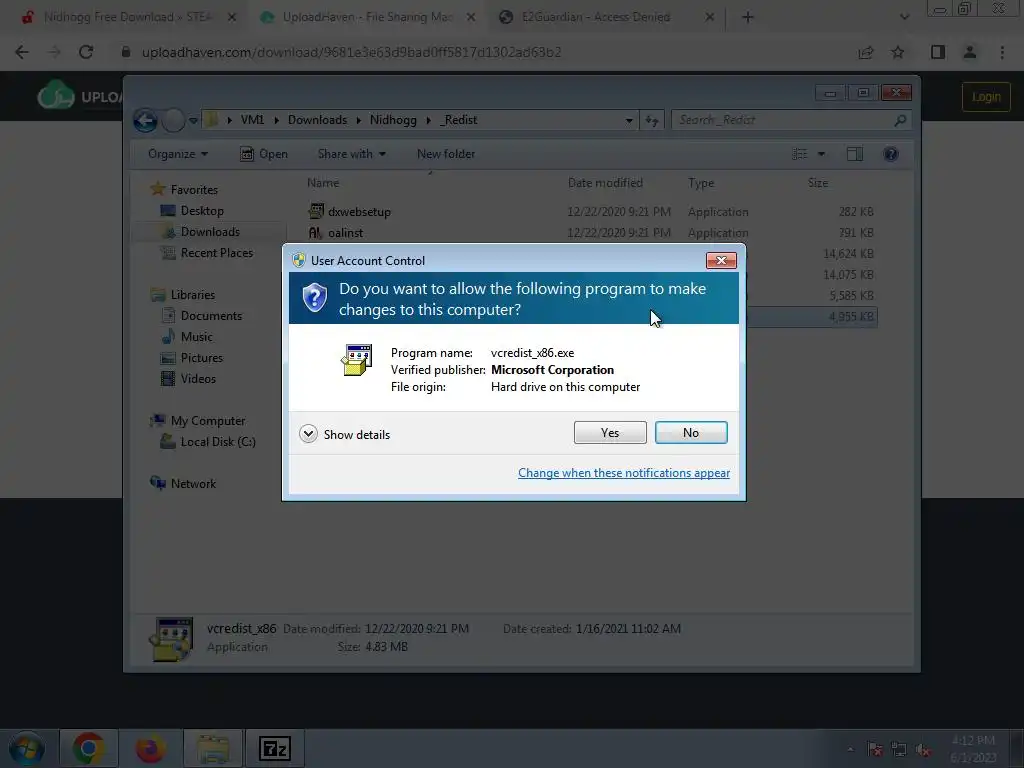Select My Computer in navigation pane
Screen dimensions: 1024x768
208,421
